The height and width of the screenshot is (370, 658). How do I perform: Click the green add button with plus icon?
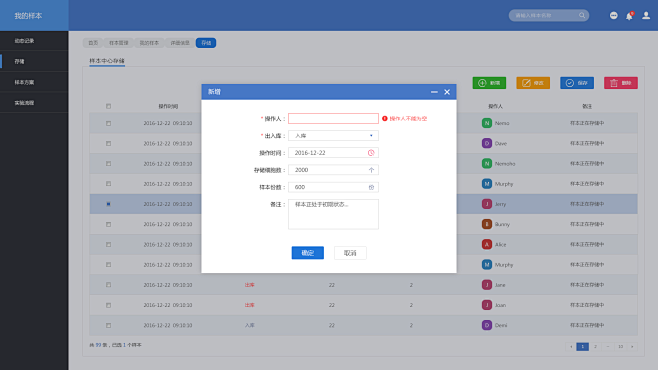[x=489, y=83]
